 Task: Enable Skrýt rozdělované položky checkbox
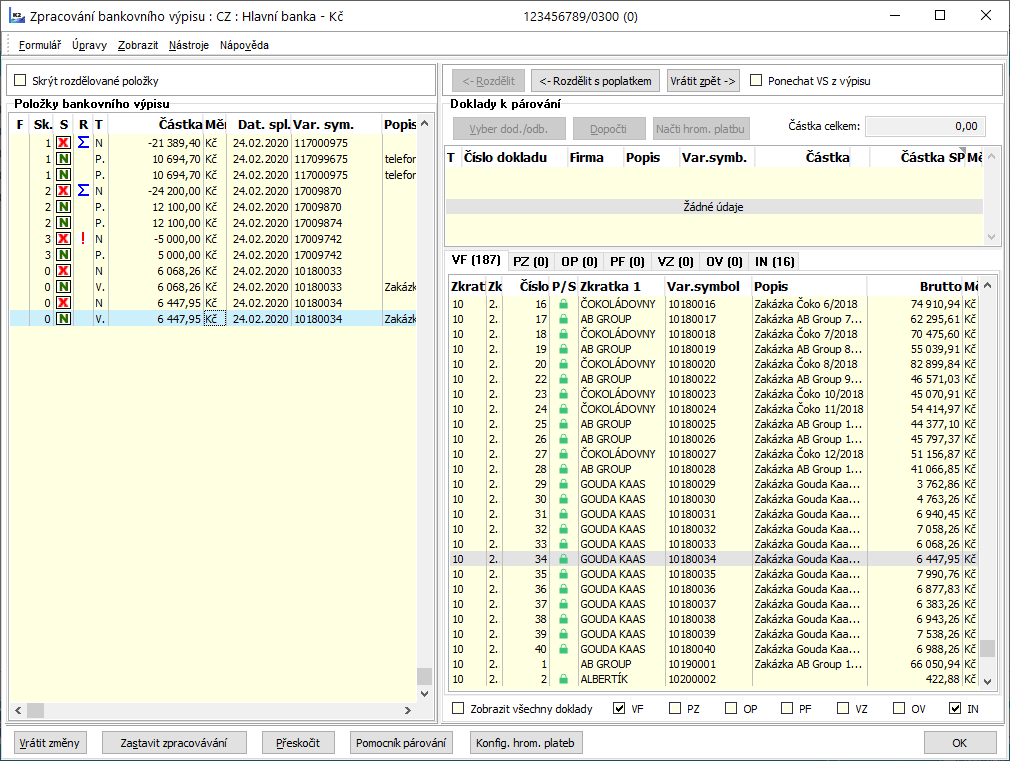point(20,81)
